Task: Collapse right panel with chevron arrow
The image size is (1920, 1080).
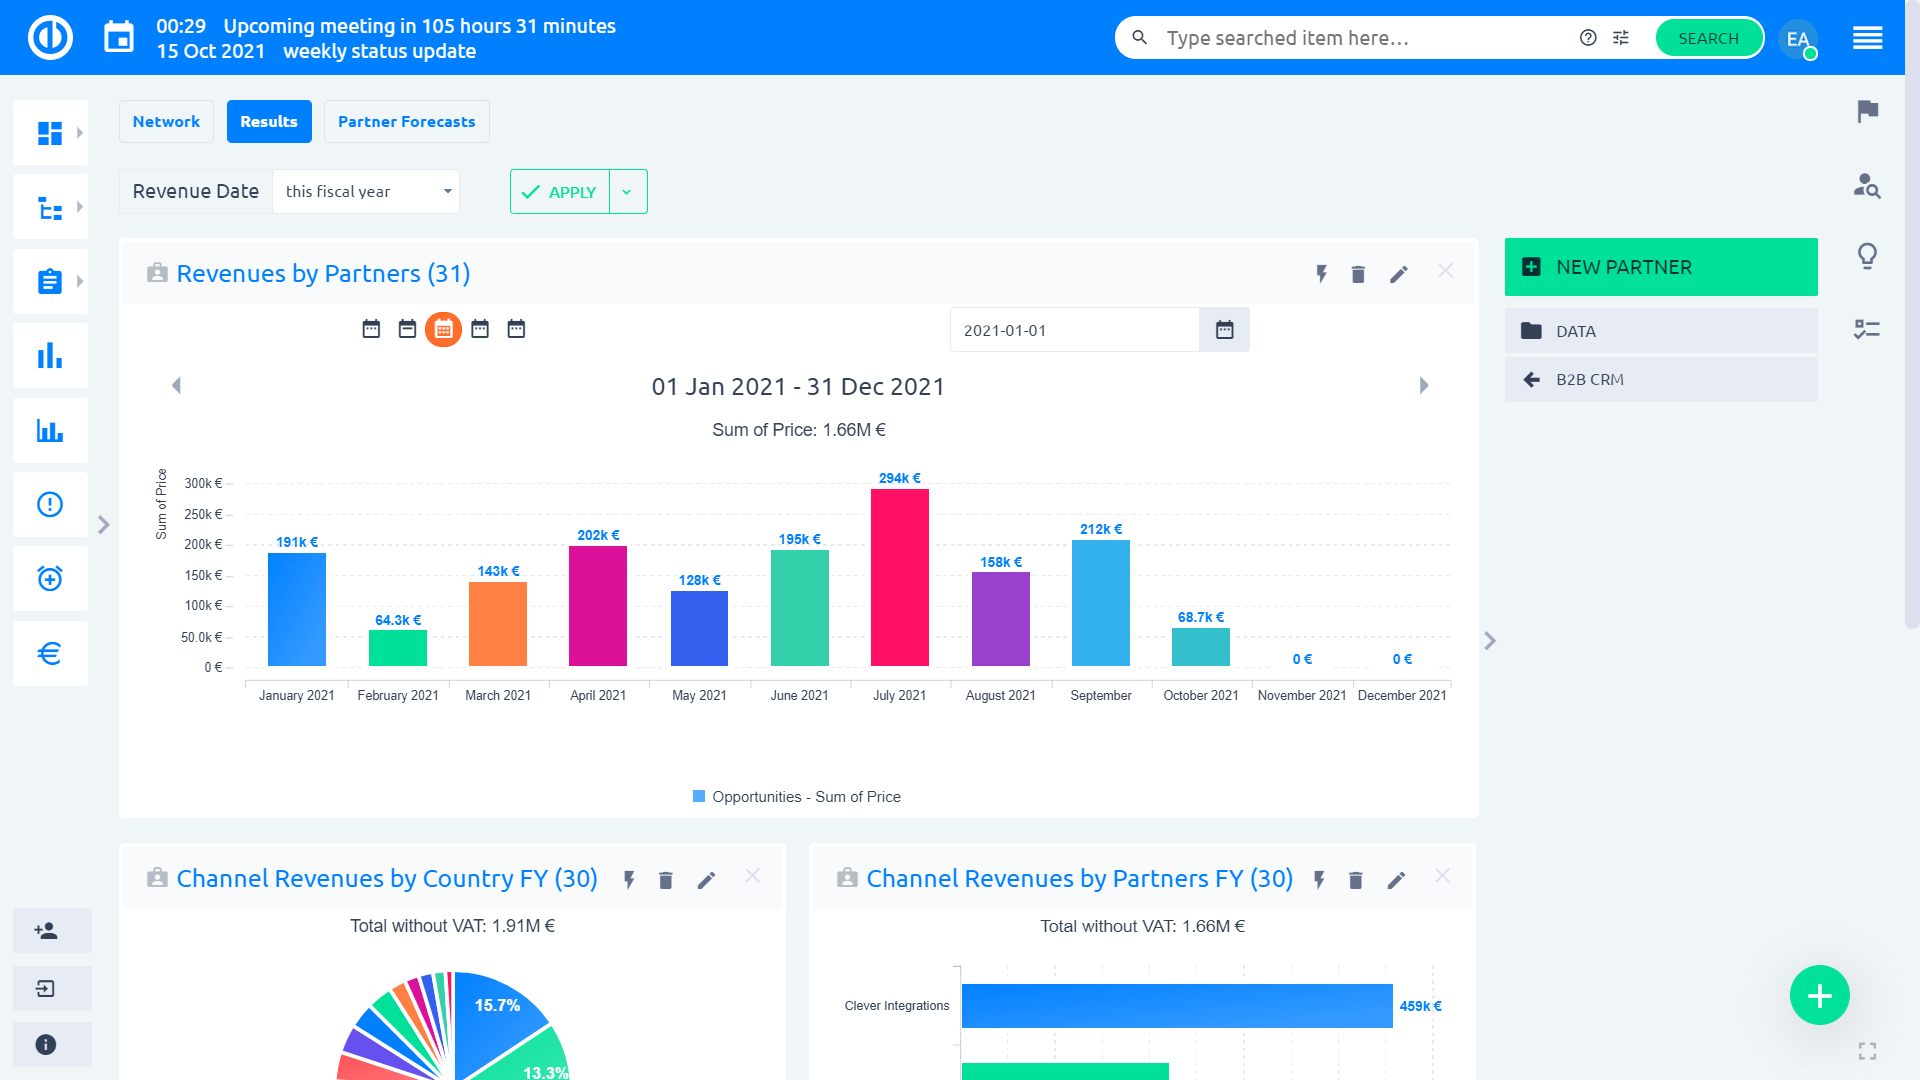Action: pyautogui.click(x=1490, y=641)
